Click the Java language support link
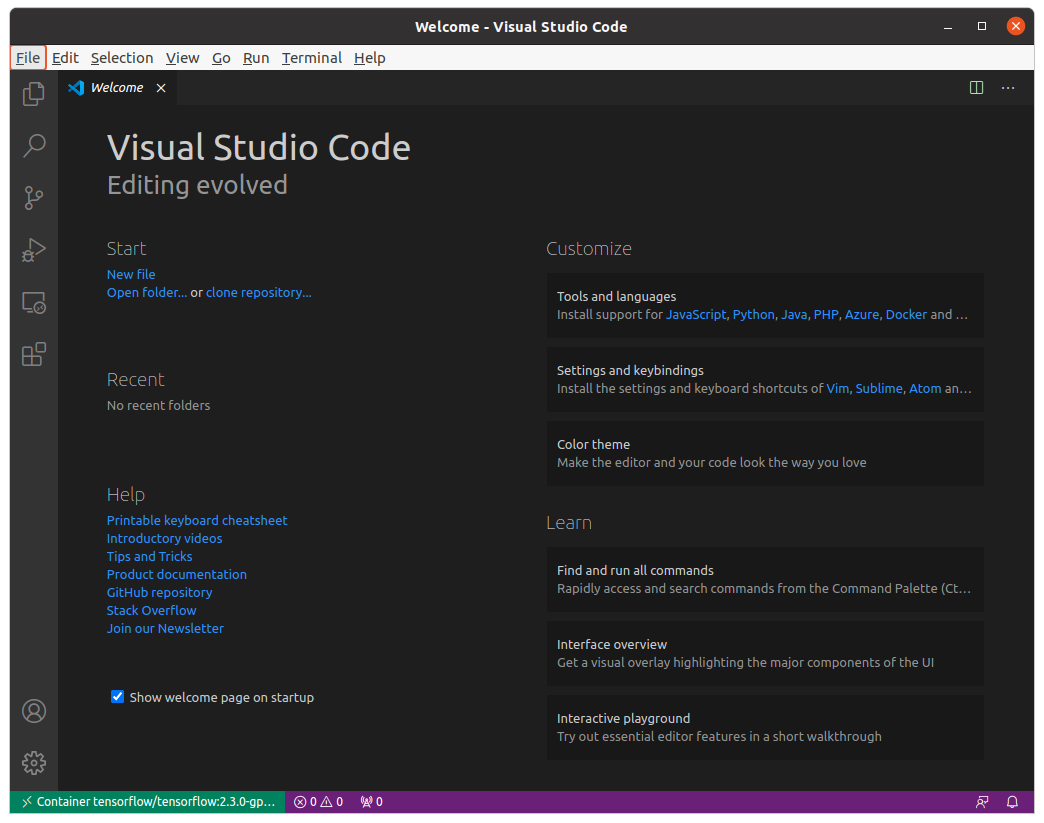 [x=794, y=314]
